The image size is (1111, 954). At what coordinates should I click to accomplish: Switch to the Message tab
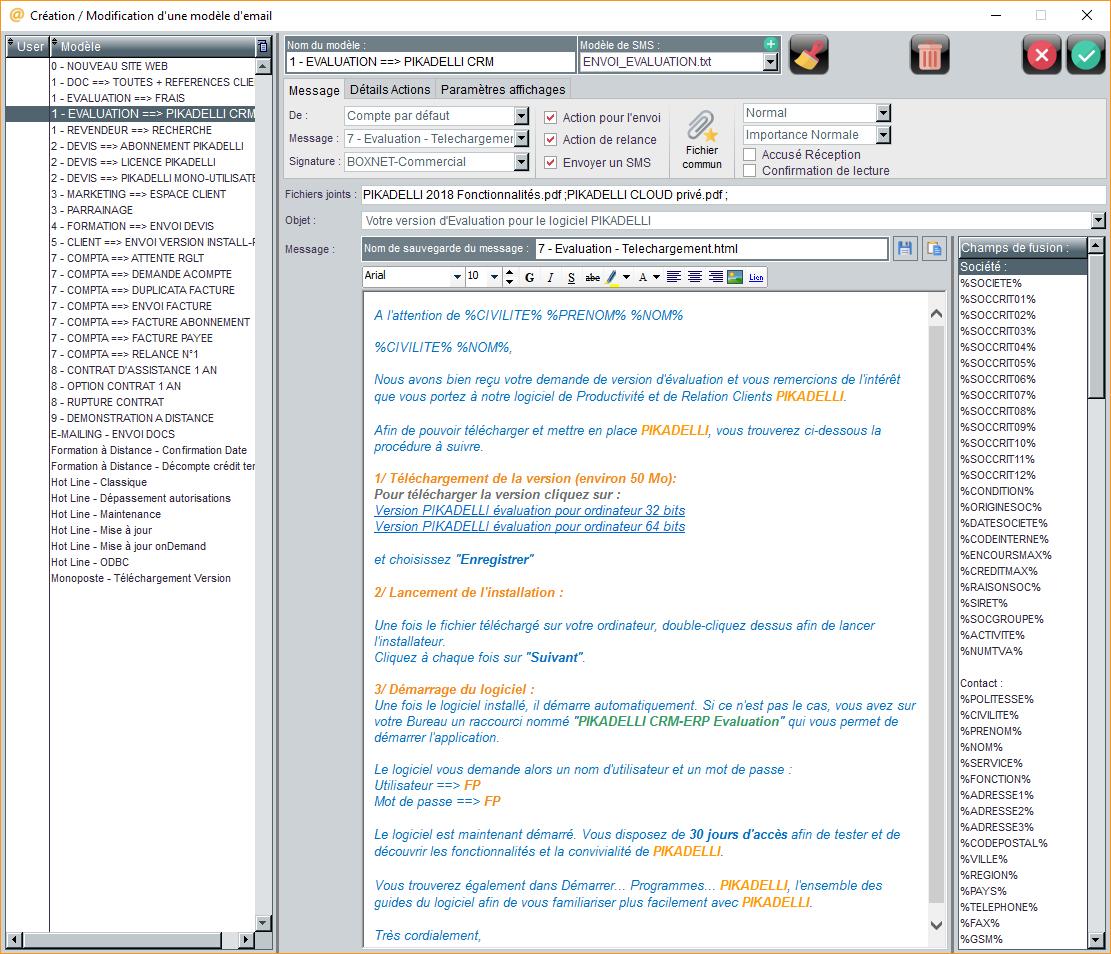pyautogui.click(x=314, y=90)
